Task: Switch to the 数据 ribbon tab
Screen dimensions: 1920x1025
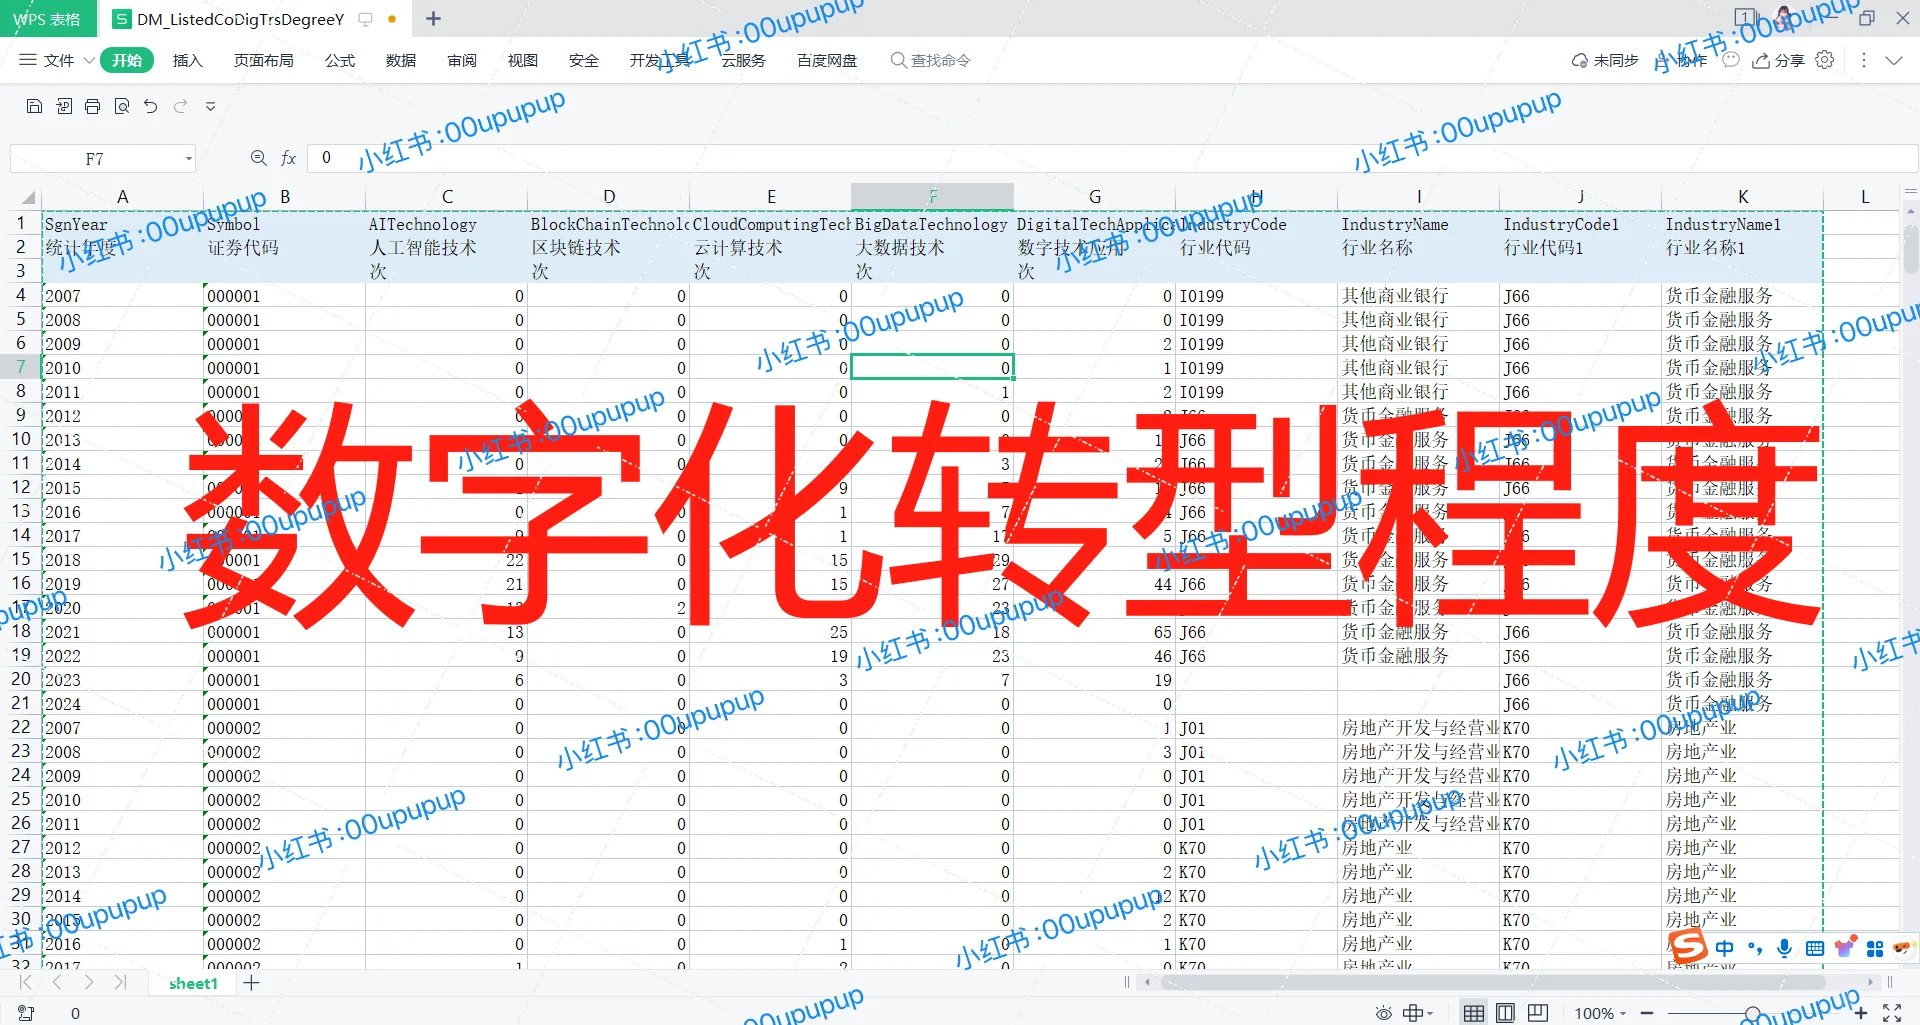Action: (400, 60)
